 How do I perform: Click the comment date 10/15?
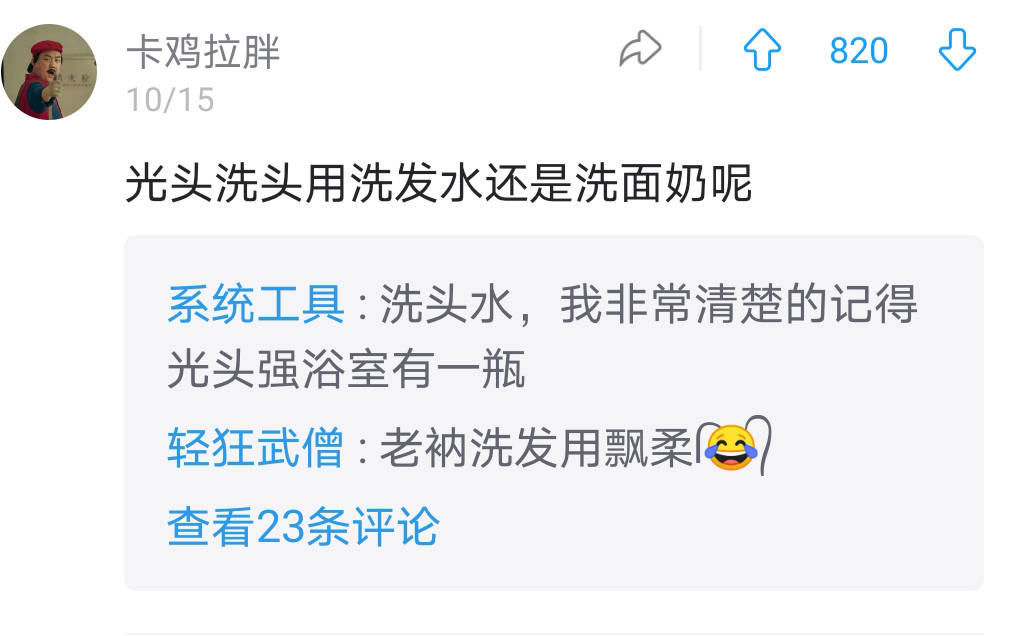point(170,100)
